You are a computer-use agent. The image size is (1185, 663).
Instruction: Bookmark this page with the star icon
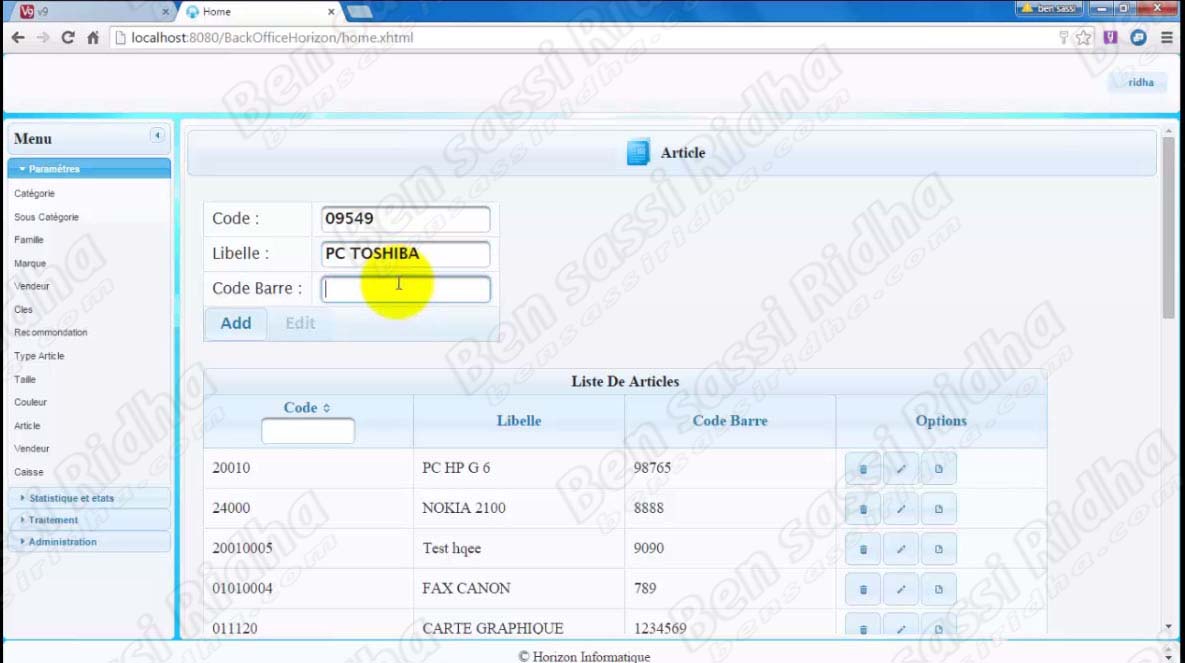pos(1084,38)
